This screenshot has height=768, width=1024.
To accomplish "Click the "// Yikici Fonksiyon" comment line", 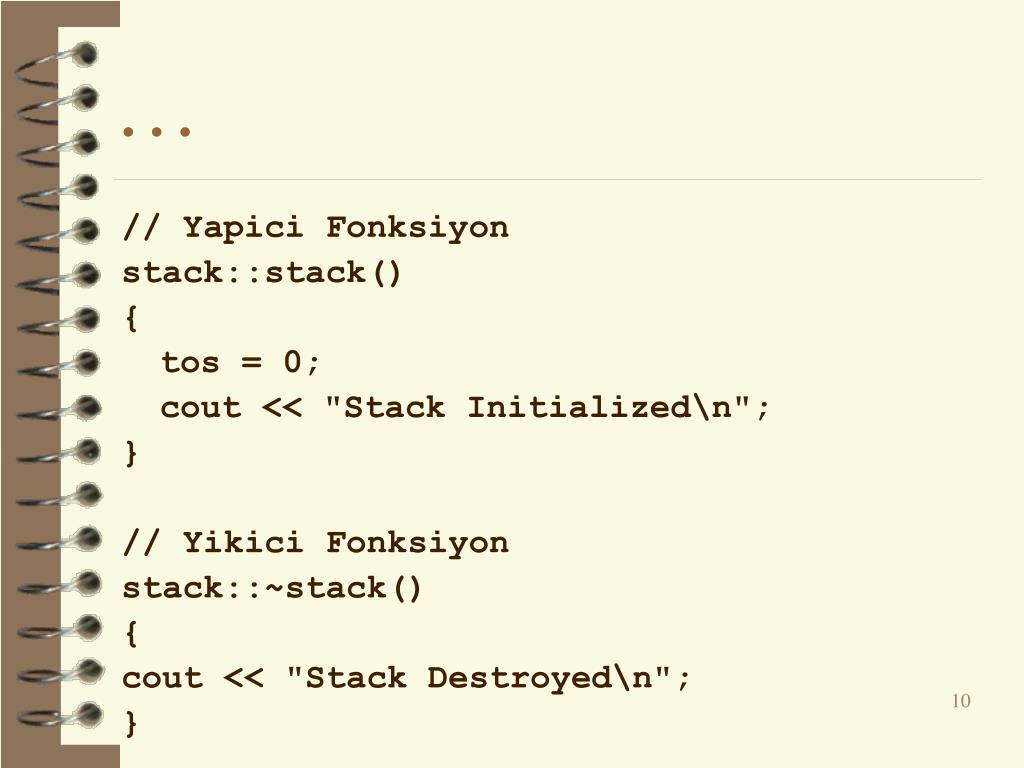I will click(x=315, y=543).
